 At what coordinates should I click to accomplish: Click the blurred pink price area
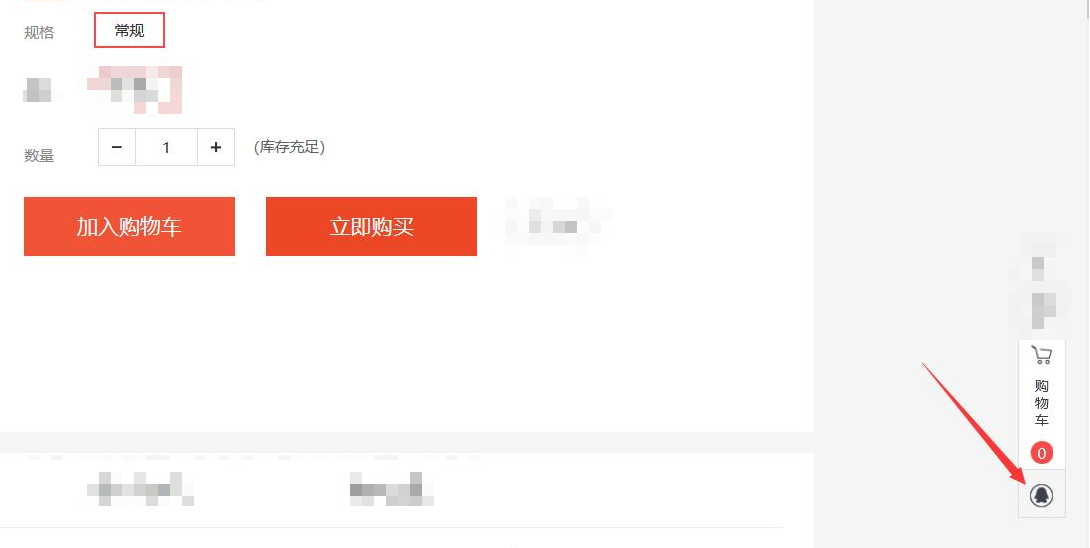pos(135,90)
